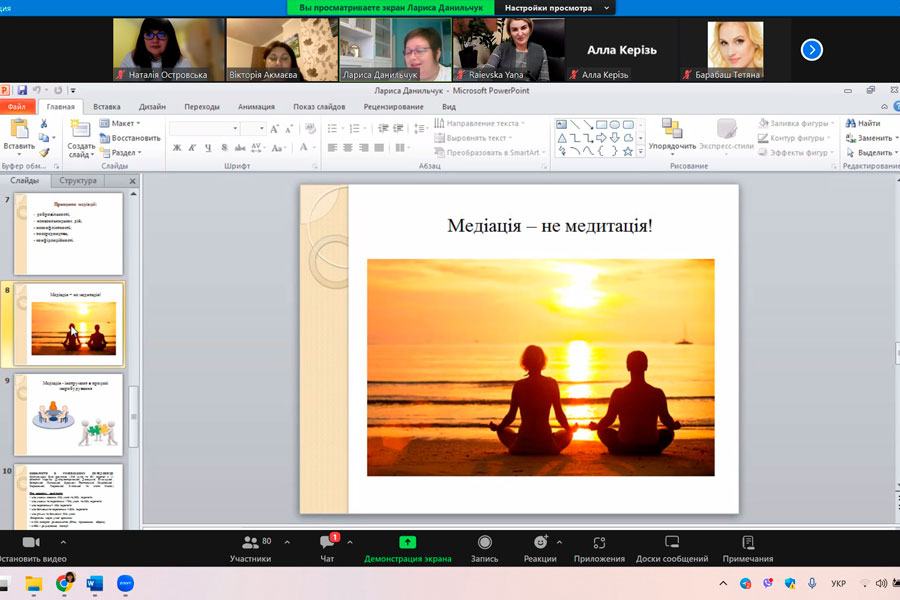Open the Participants list
Screen dimensions: 900x600
pos(250,543)
